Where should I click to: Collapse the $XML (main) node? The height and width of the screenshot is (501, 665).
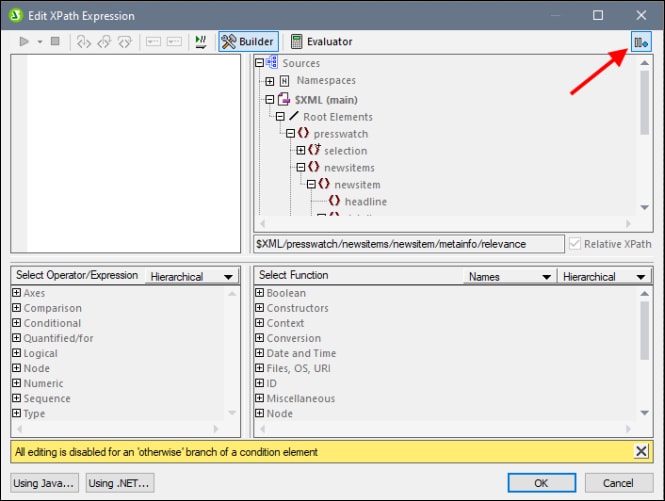(x=270, y=100)
